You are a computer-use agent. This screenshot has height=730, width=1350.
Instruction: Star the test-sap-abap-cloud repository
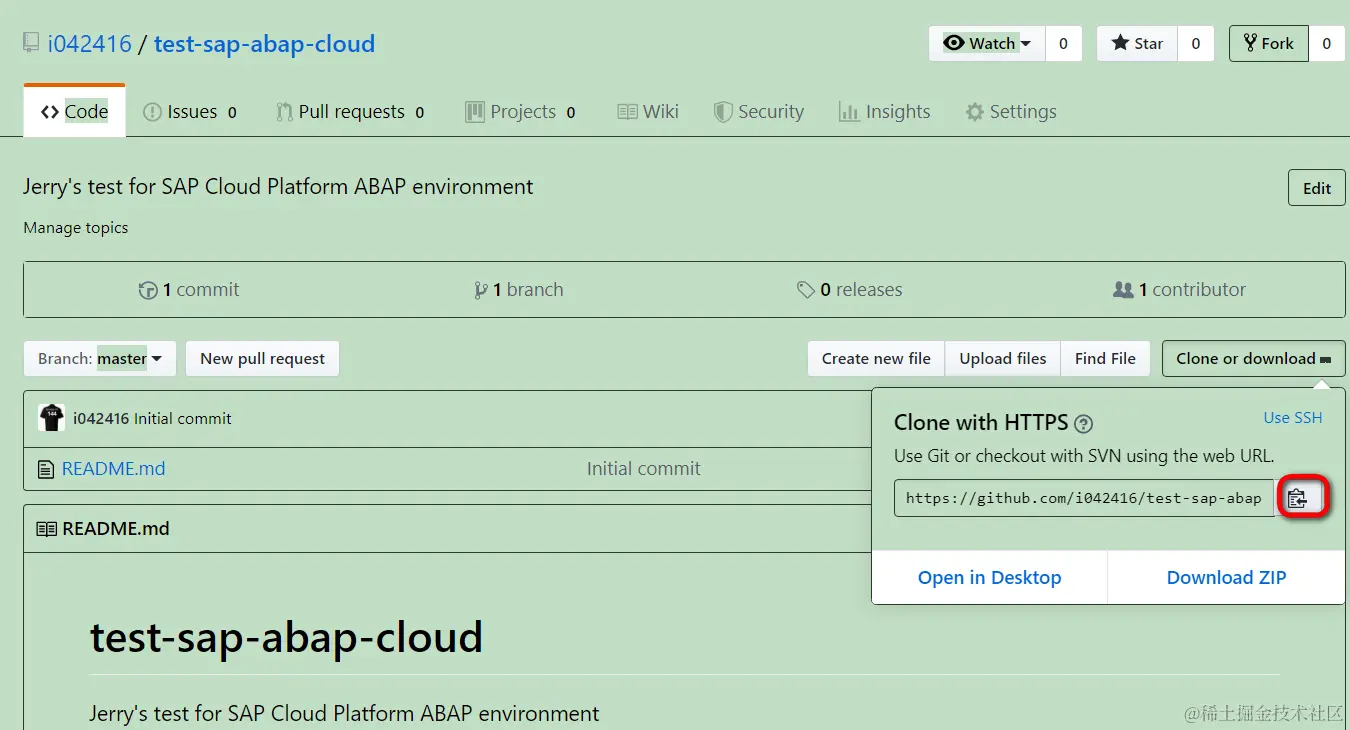1137,43
